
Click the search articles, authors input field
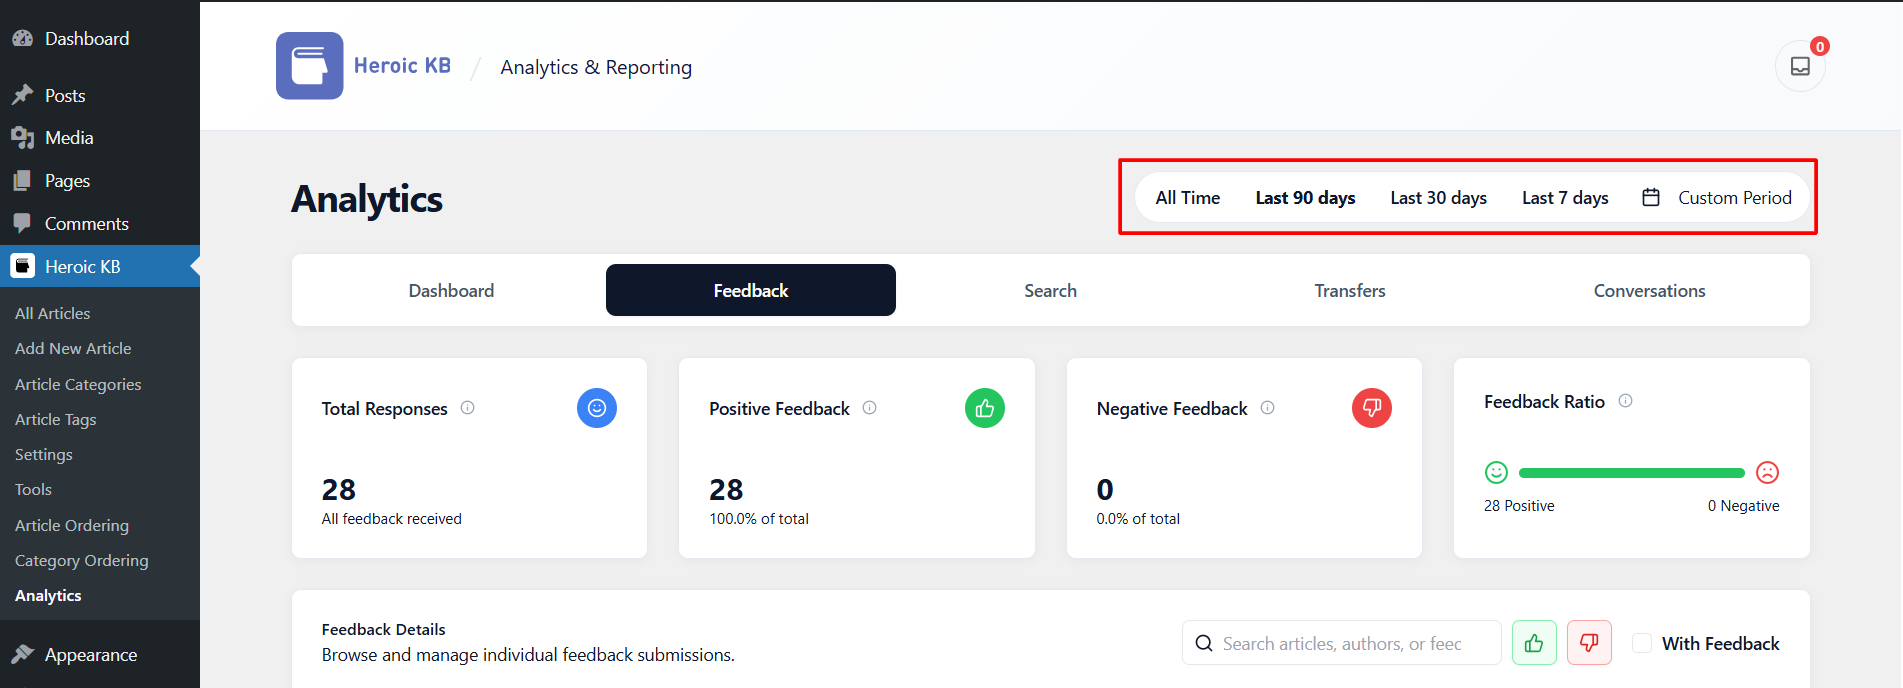pos(1342,643)
